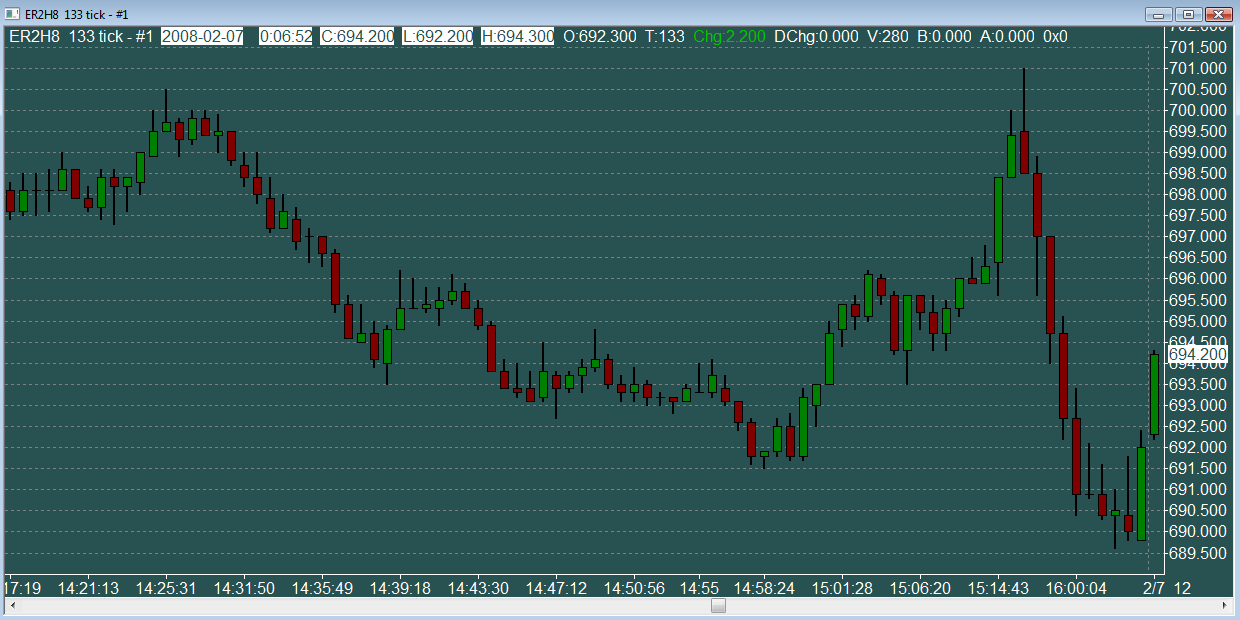The width and height of the screenshot is (1240, 620).
Task: Click the 2/7 date marker on time axis
Action: [x=1154, y=587]
